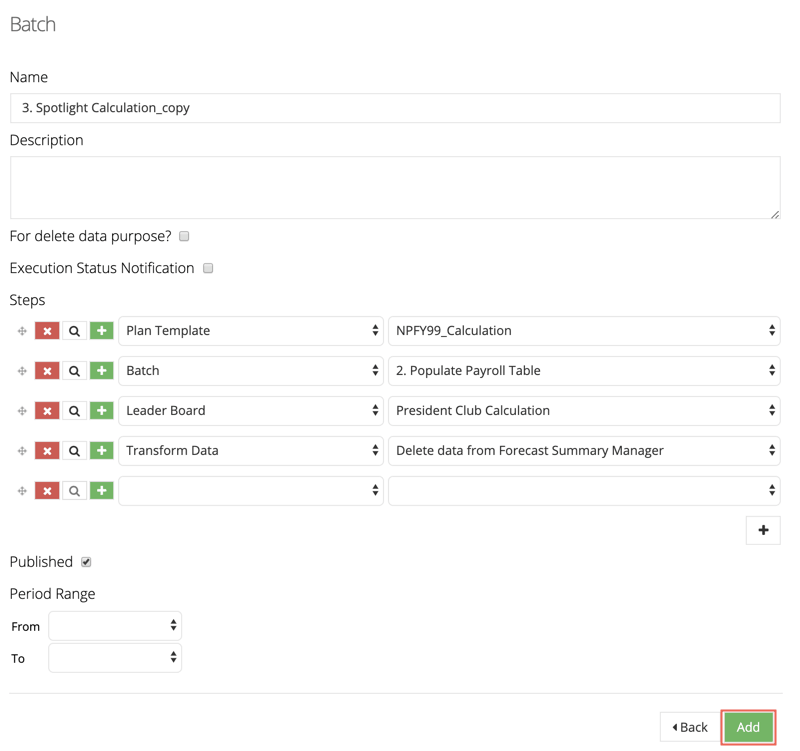Open the Period Range From dropdown
The height and width of the screenshot is (751, 800).
click(115, 625)
